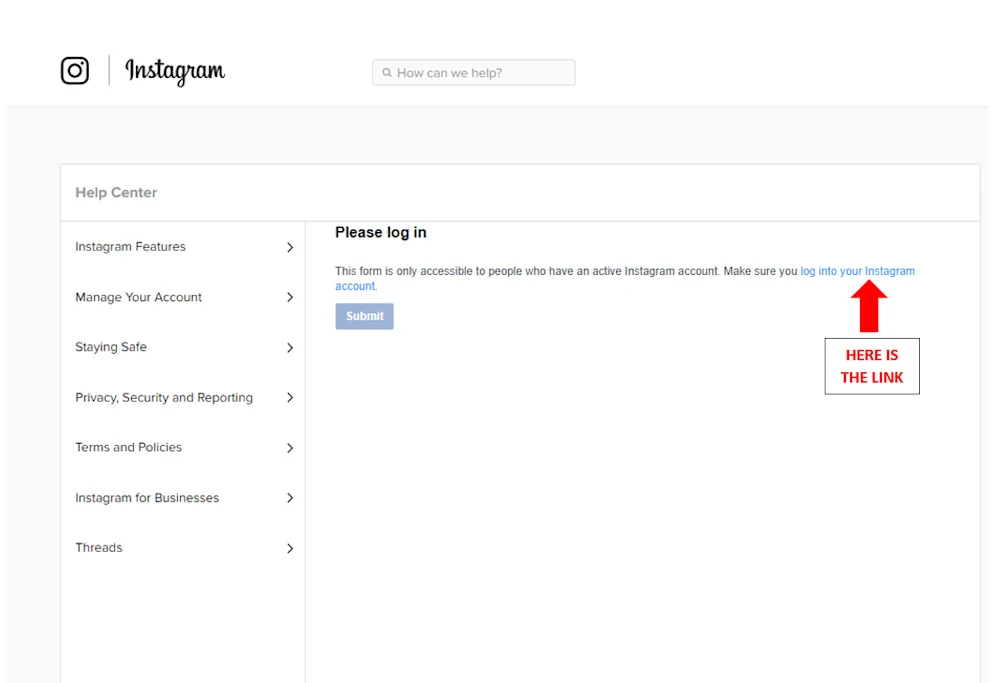
Task: Expand the chevron beside Instagram for Businesses
Action: coord(290,497)
